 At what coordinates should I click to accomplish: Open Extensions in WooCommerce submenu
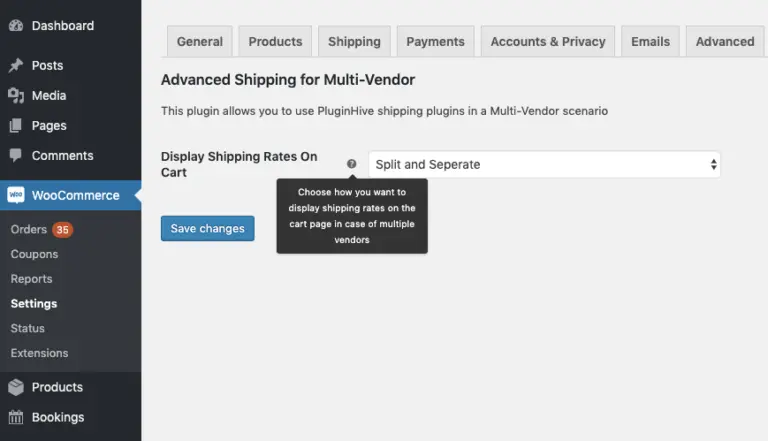pyautogui.click(x=39, y=353)
